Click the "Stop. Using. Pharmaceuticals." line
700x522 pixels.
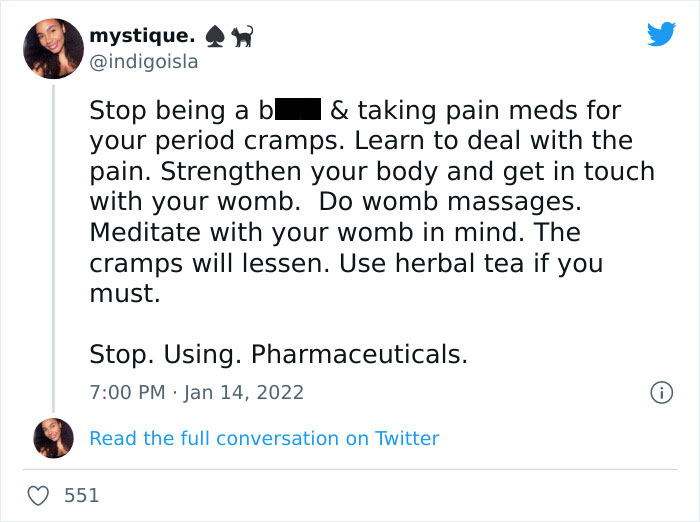(278, 354)
